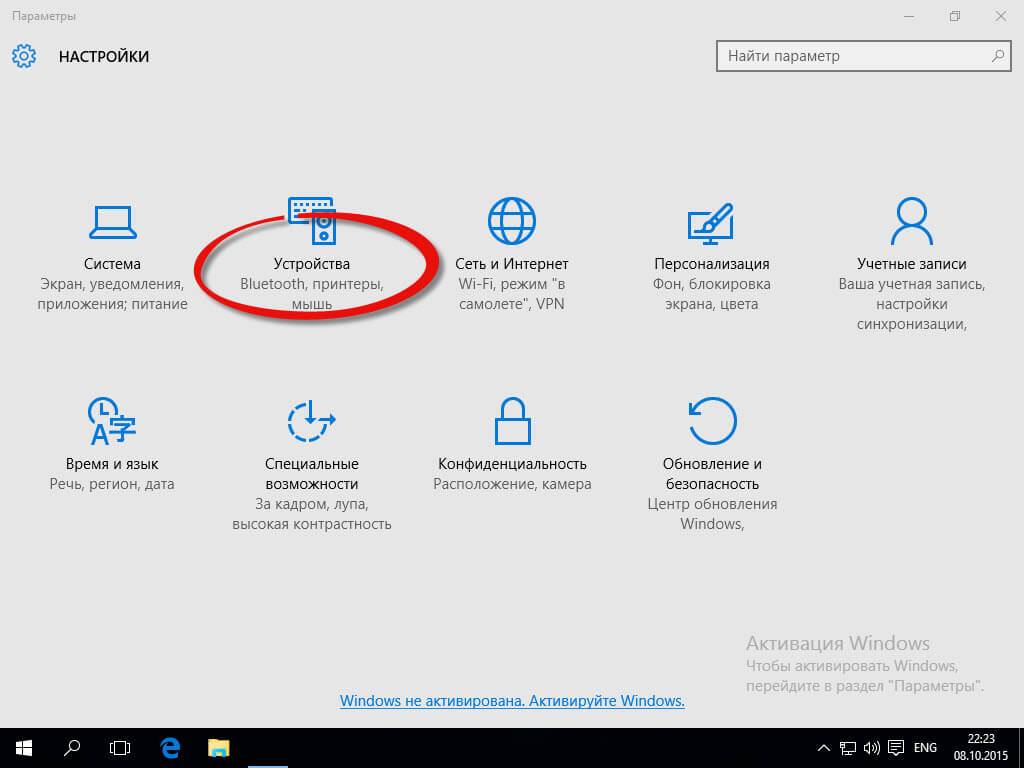1024x768 pixels.
Task: Open File Explorer from taskbar
Action: pyautogui.click(x=218, y=747)
